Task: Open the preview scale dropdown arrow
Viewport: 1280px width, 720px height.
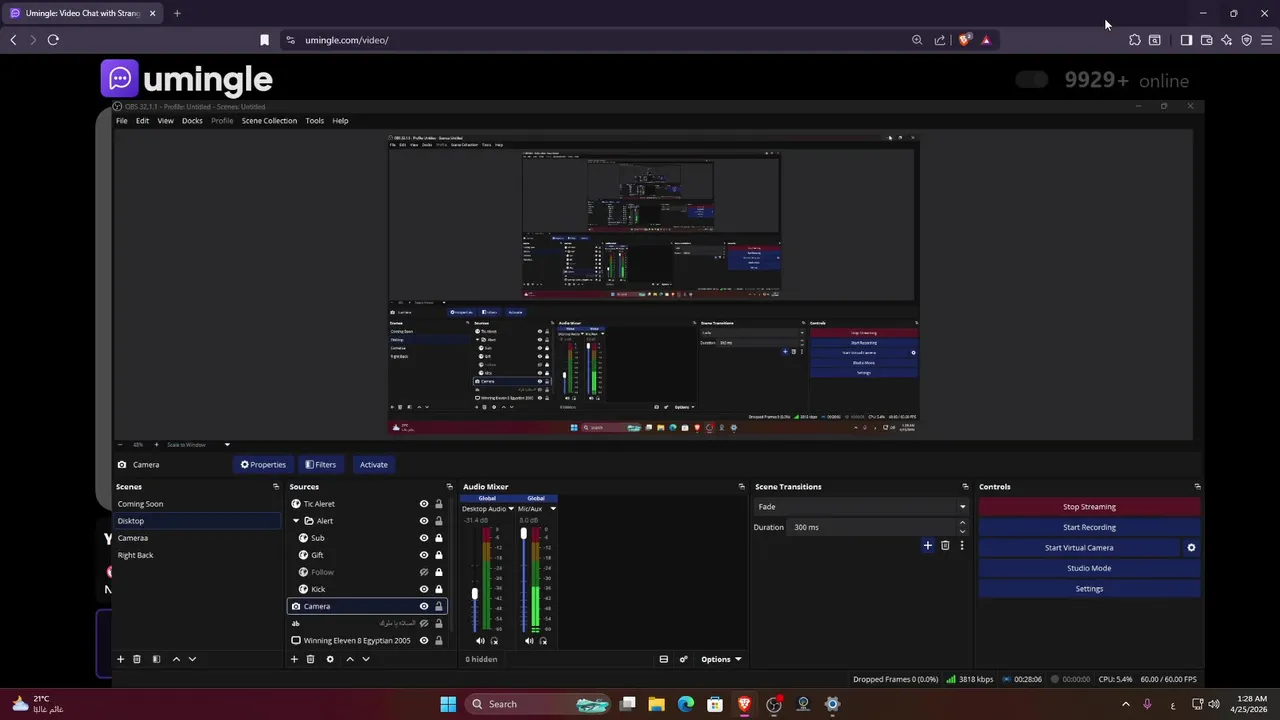Action: tap(227, 445)
